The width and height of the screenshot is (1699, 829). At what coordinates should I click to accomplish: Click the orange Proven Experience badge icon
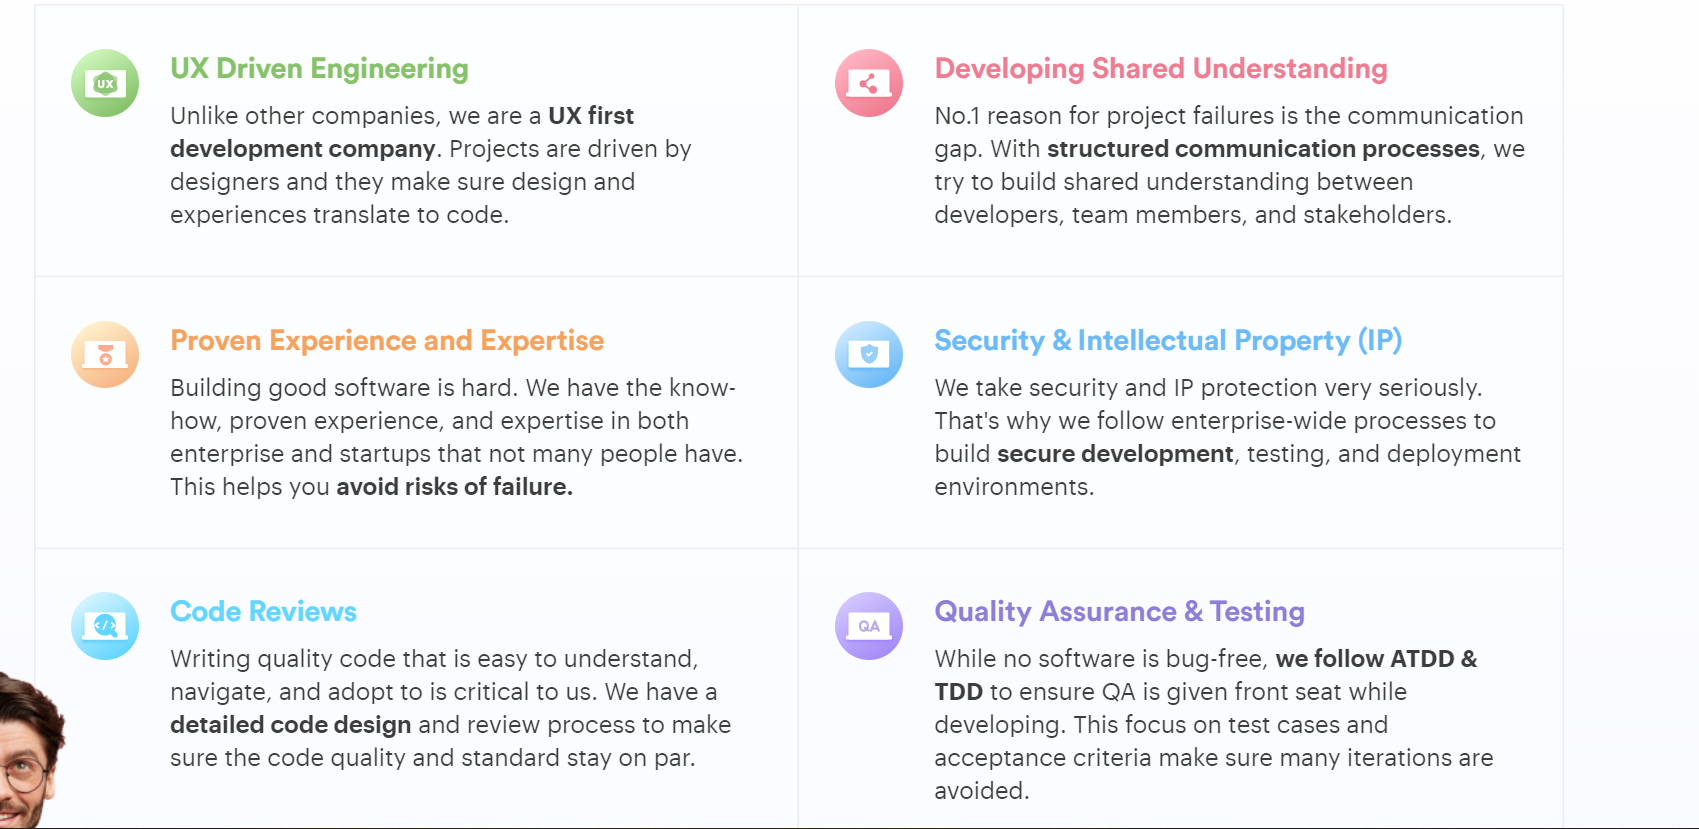pos(105,354)
